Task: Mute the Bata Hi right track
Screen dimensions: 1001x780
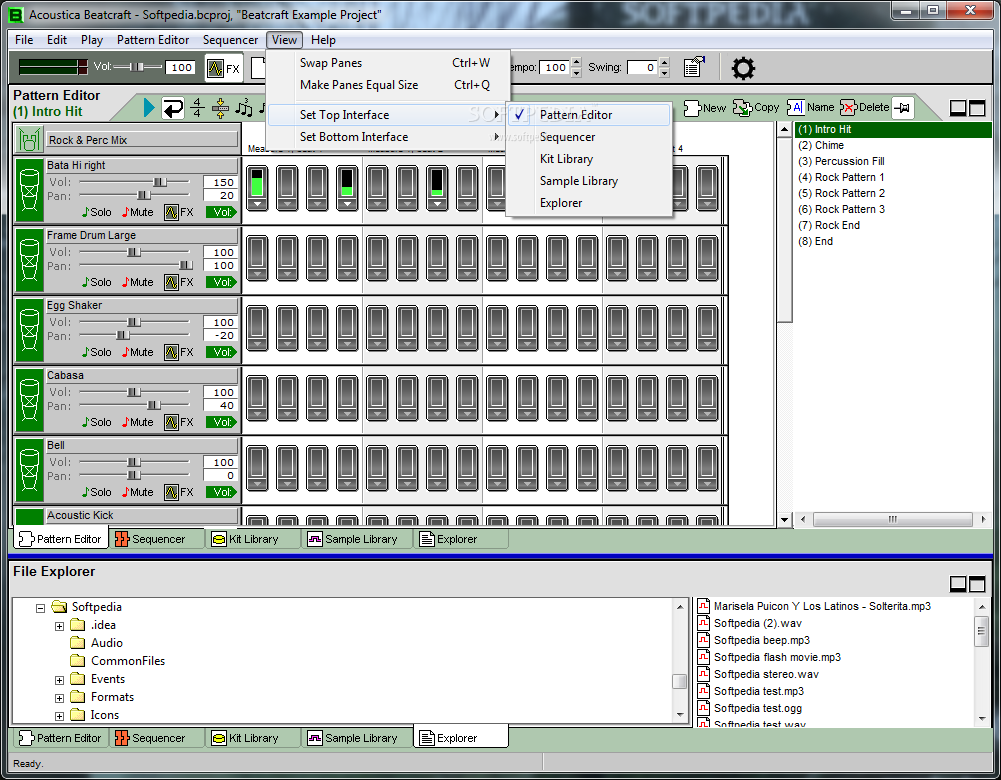Action: click(x=138, y=213)
